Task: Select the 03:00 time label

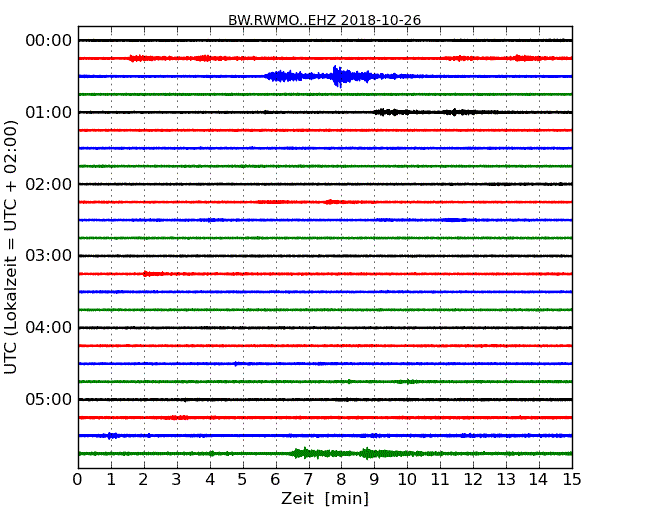Action: coord(49,256)
